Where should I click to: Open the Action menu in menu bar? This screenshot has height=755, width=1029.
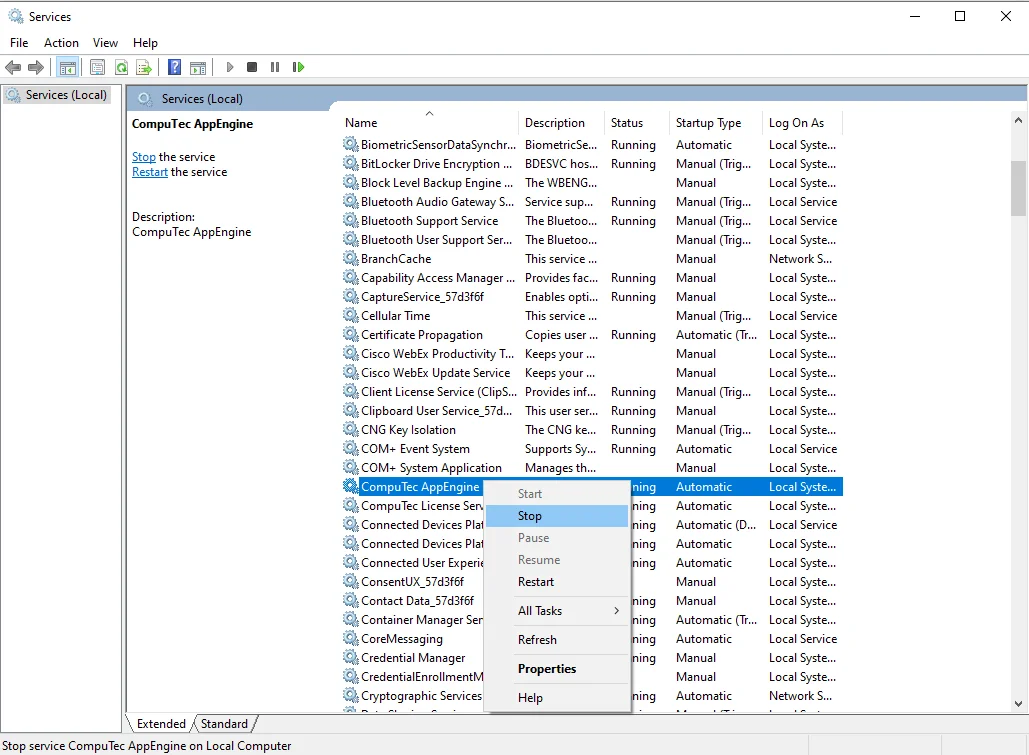tap(61, 43)
